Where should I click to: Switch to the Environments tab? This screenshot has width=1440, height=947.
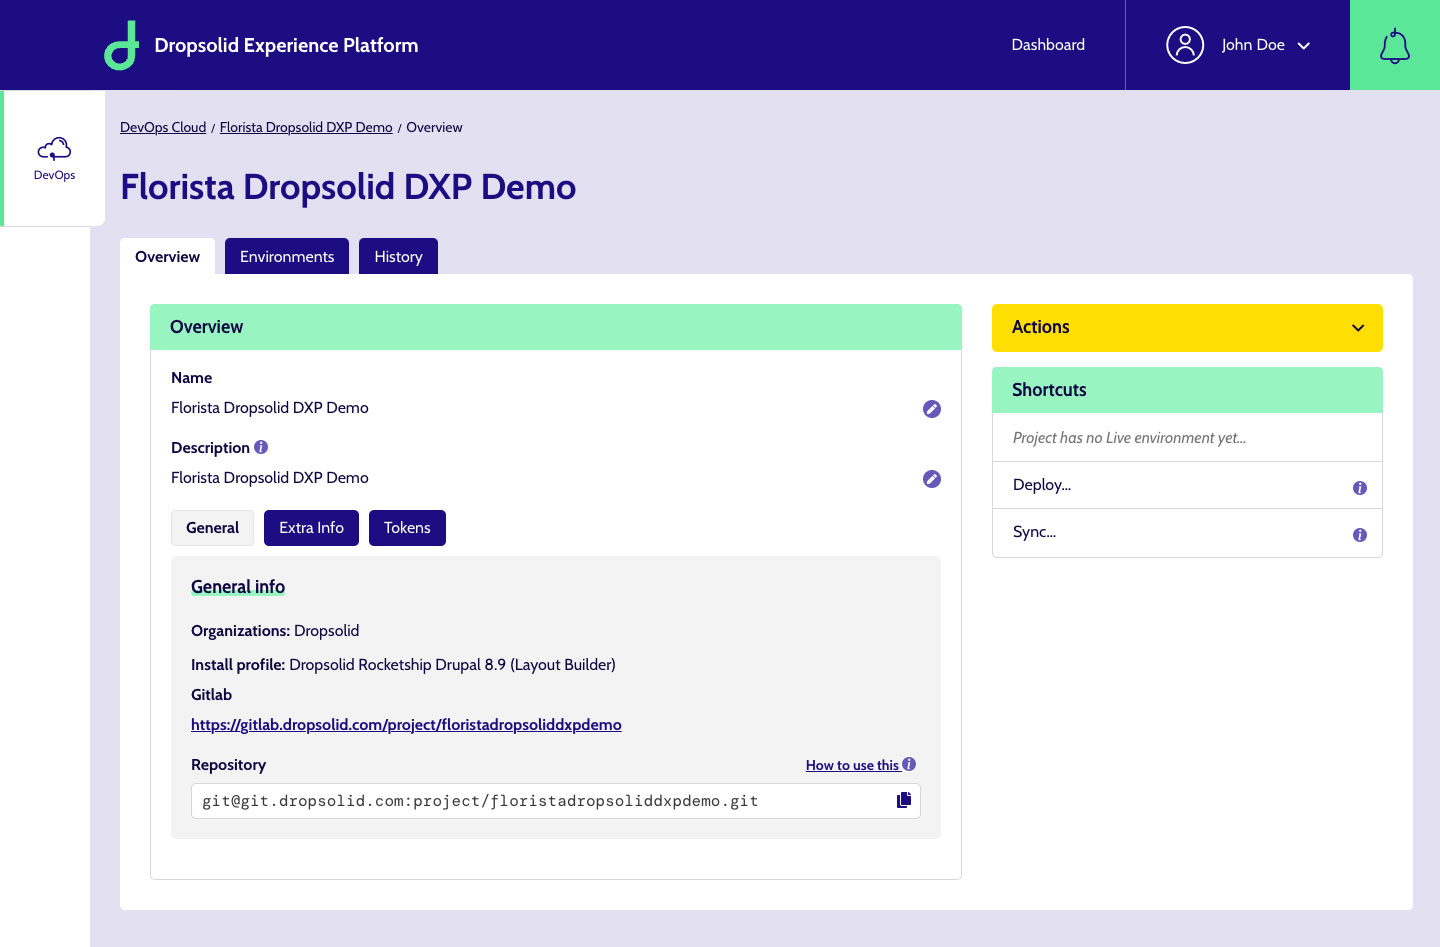(287, 256)
